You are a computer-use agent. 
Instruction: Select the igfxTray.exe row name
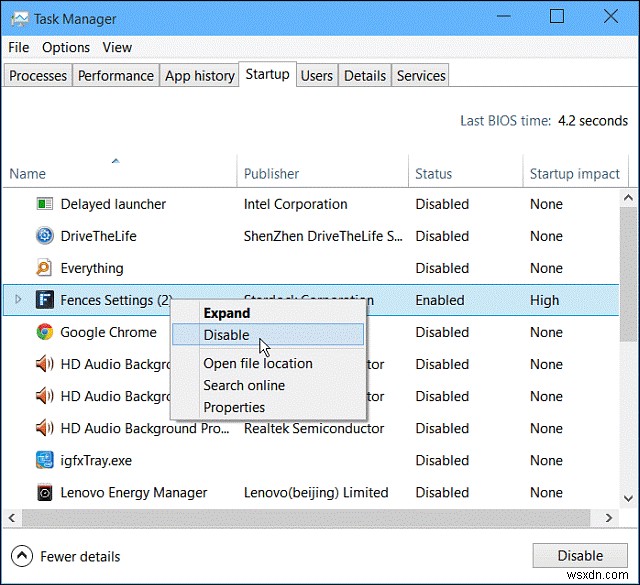(96, 460)
